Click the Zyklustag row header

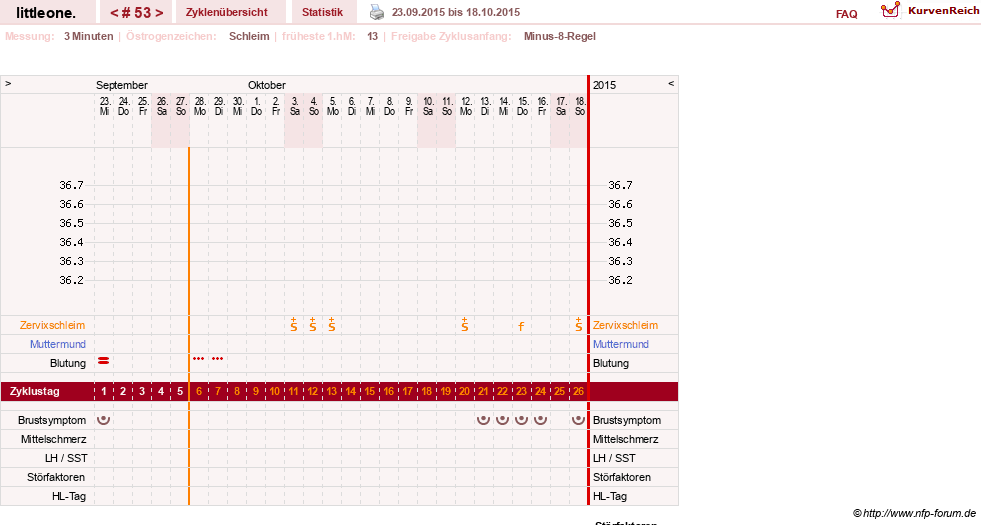[35, 391]
